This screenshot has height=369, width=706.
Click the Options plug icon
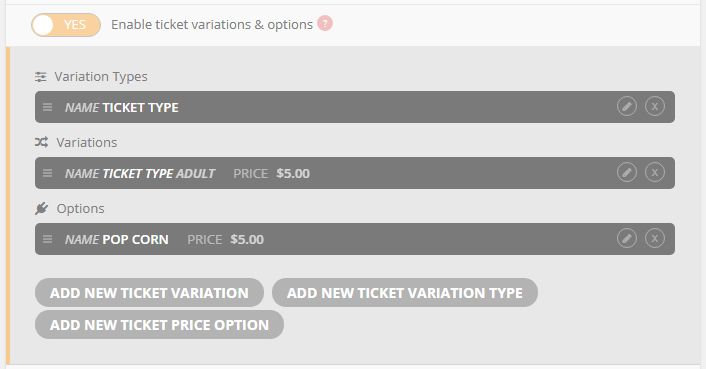pos(41,208)
